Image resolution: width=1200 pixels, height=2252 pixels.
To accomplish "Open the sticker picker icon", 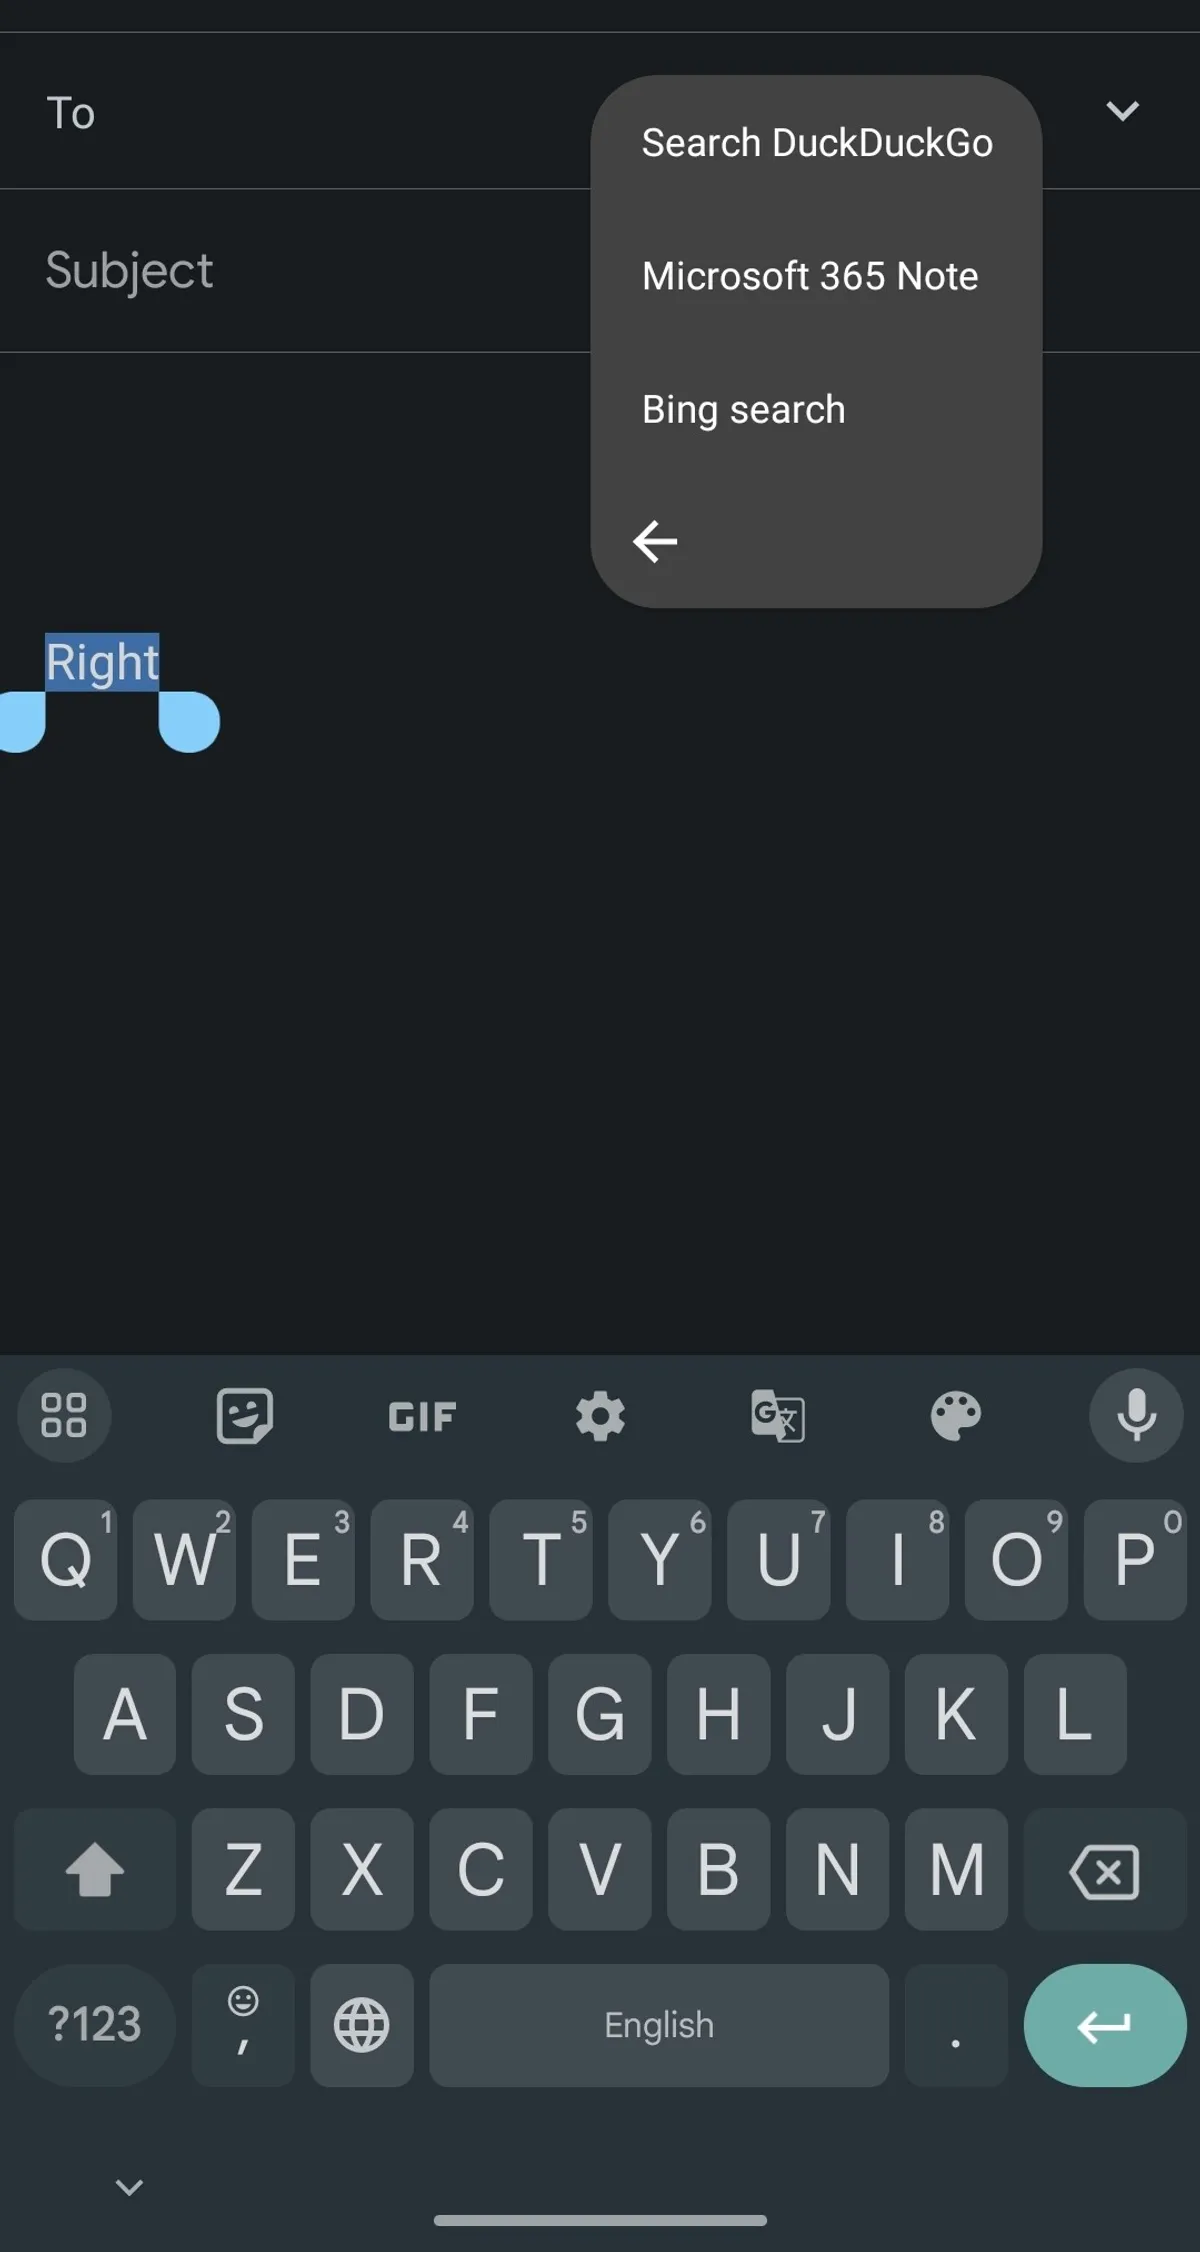I will click(244, 1415).
